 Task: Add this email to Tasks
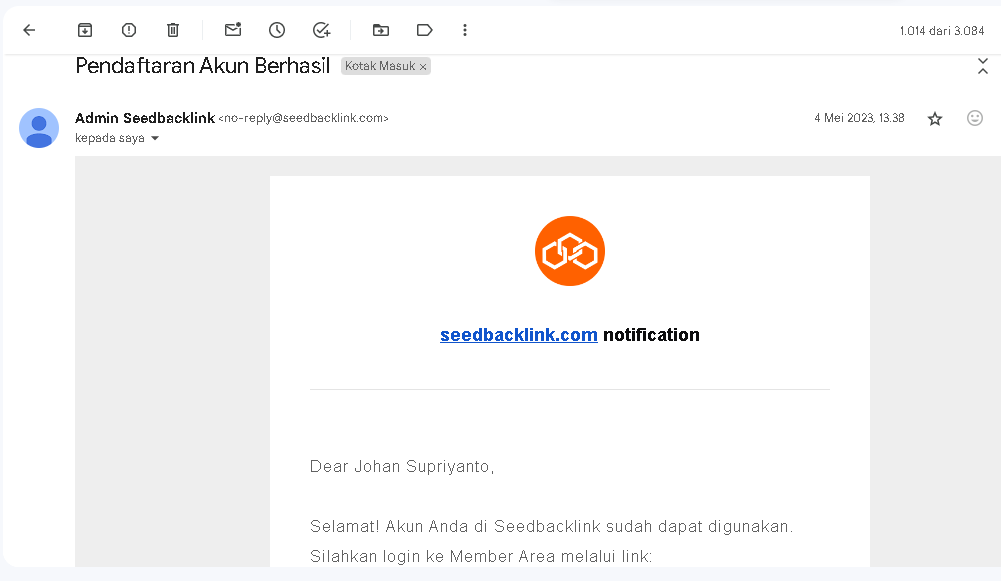[321, 30]
